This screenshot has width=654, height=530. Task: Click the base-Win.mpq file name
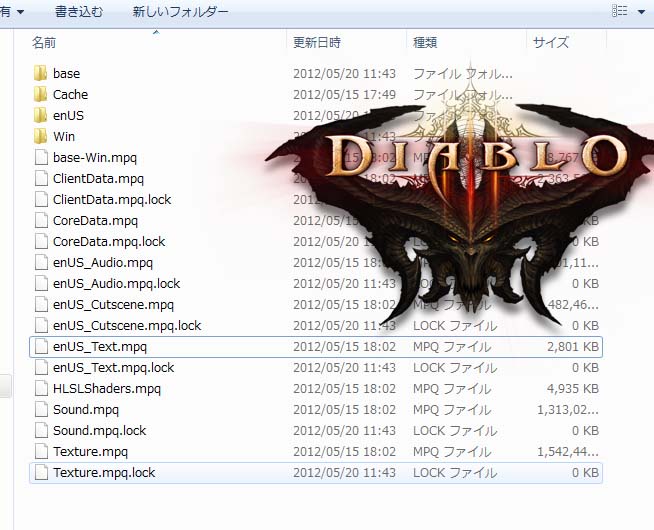click(95, 158)
